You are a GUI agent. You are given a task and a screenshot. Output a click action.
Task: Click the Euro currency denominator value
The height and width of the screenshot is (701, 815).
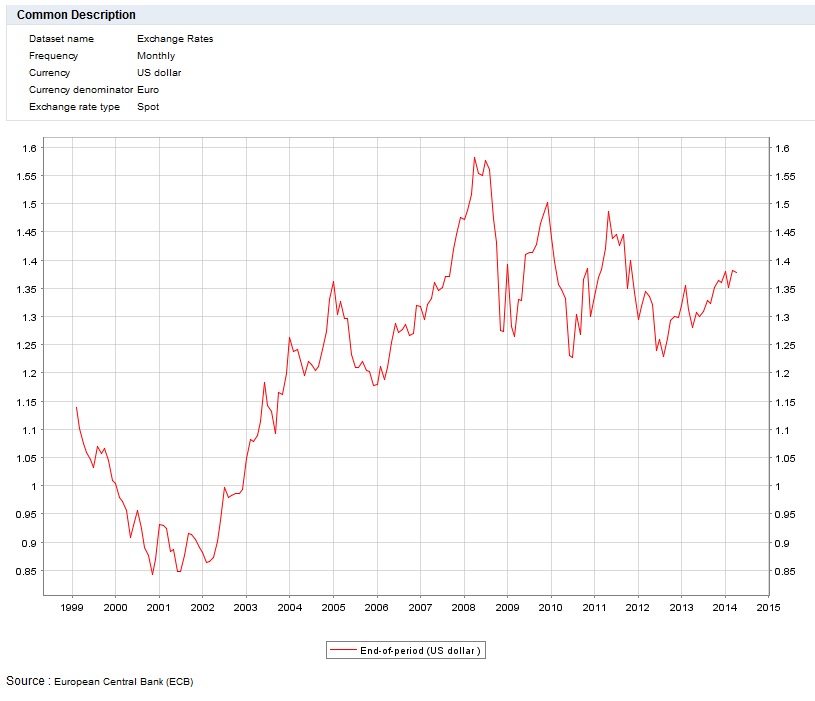tap(148, 90)
